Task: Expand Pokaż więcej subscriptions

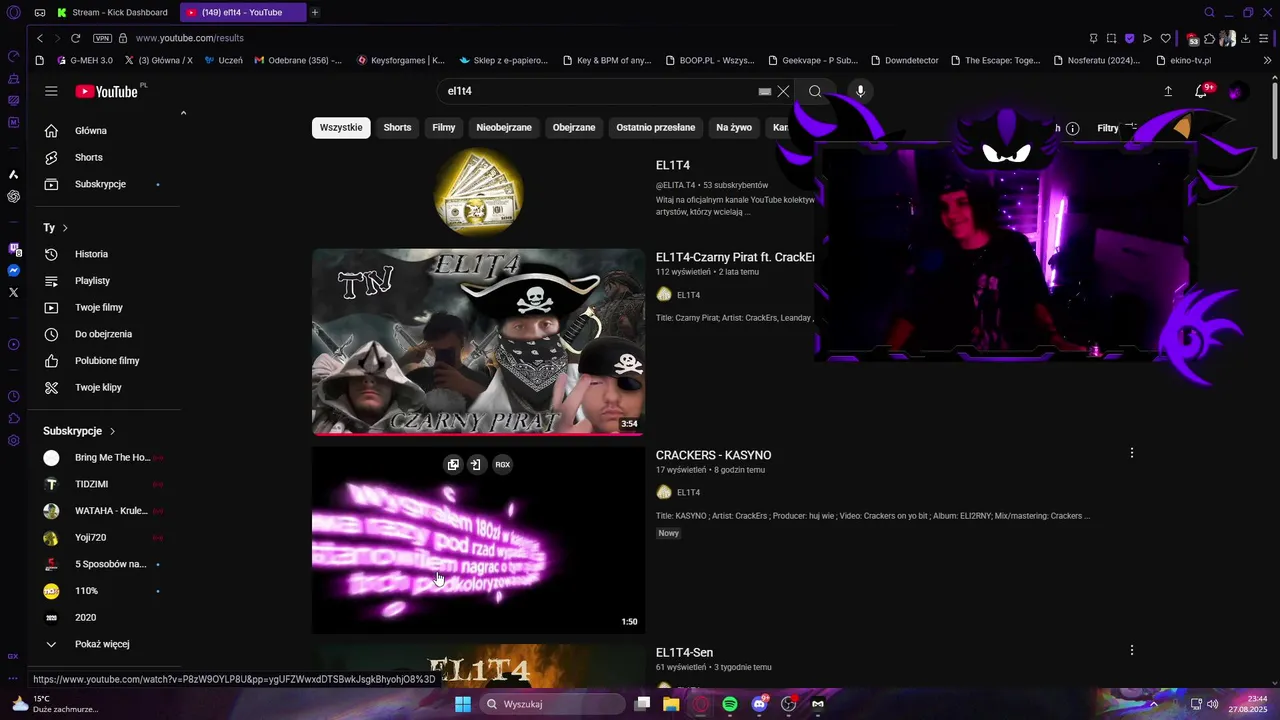Action: pos(104,644)
